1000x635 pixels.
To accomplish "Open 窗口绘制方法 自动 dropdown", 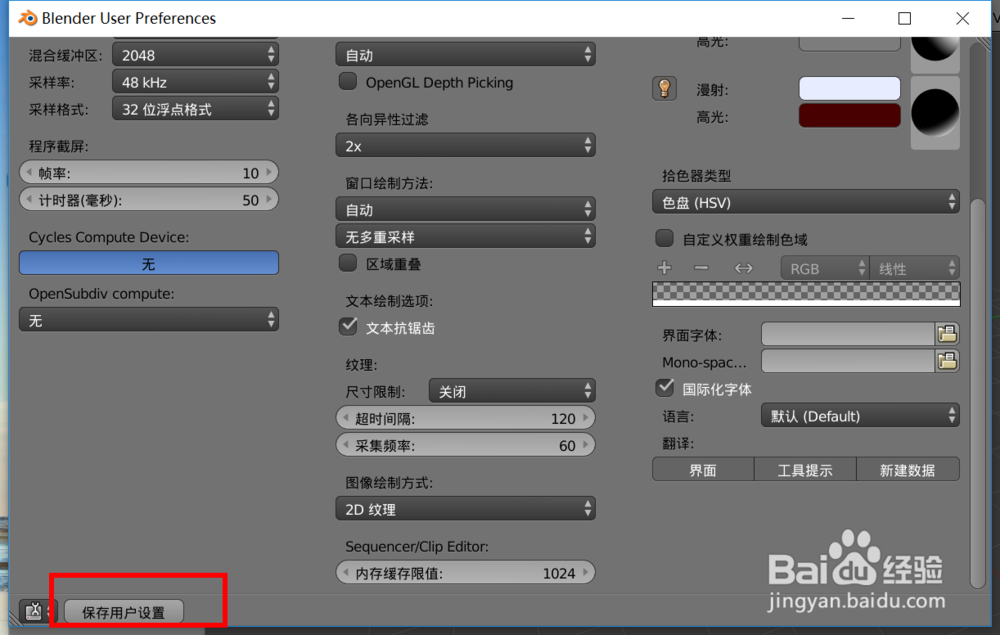I will pyautogui.click(x=466, y=209).
